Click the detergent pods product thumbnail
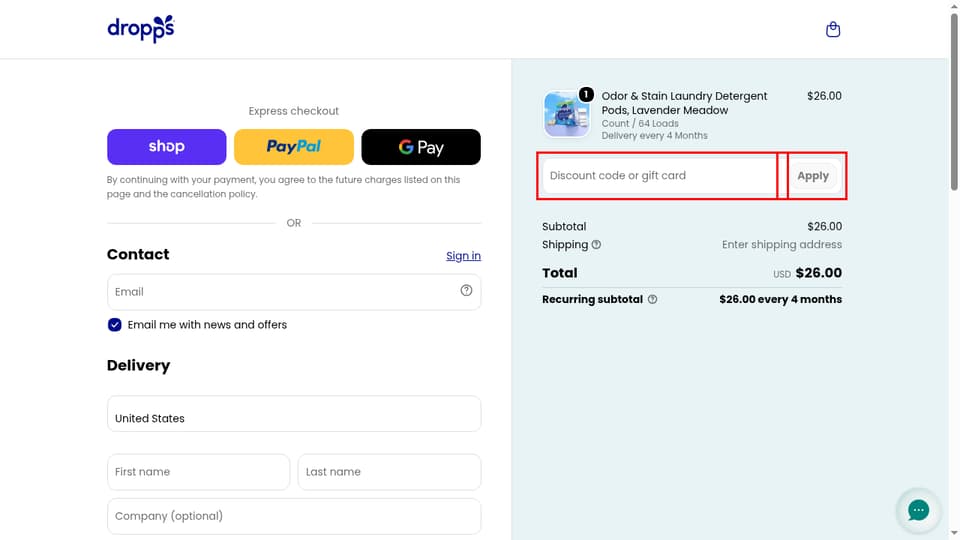Screen dimensions: 960x540 click(x=567, y=114)
